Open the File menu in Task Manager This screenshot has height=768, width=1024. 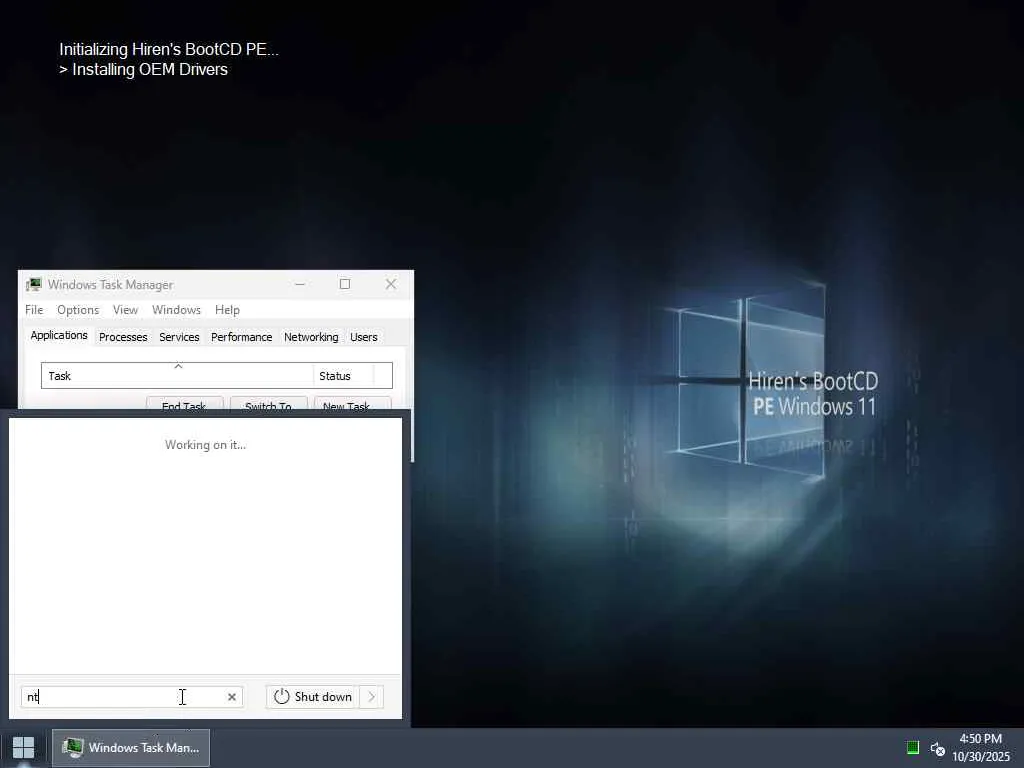(34, 310)
